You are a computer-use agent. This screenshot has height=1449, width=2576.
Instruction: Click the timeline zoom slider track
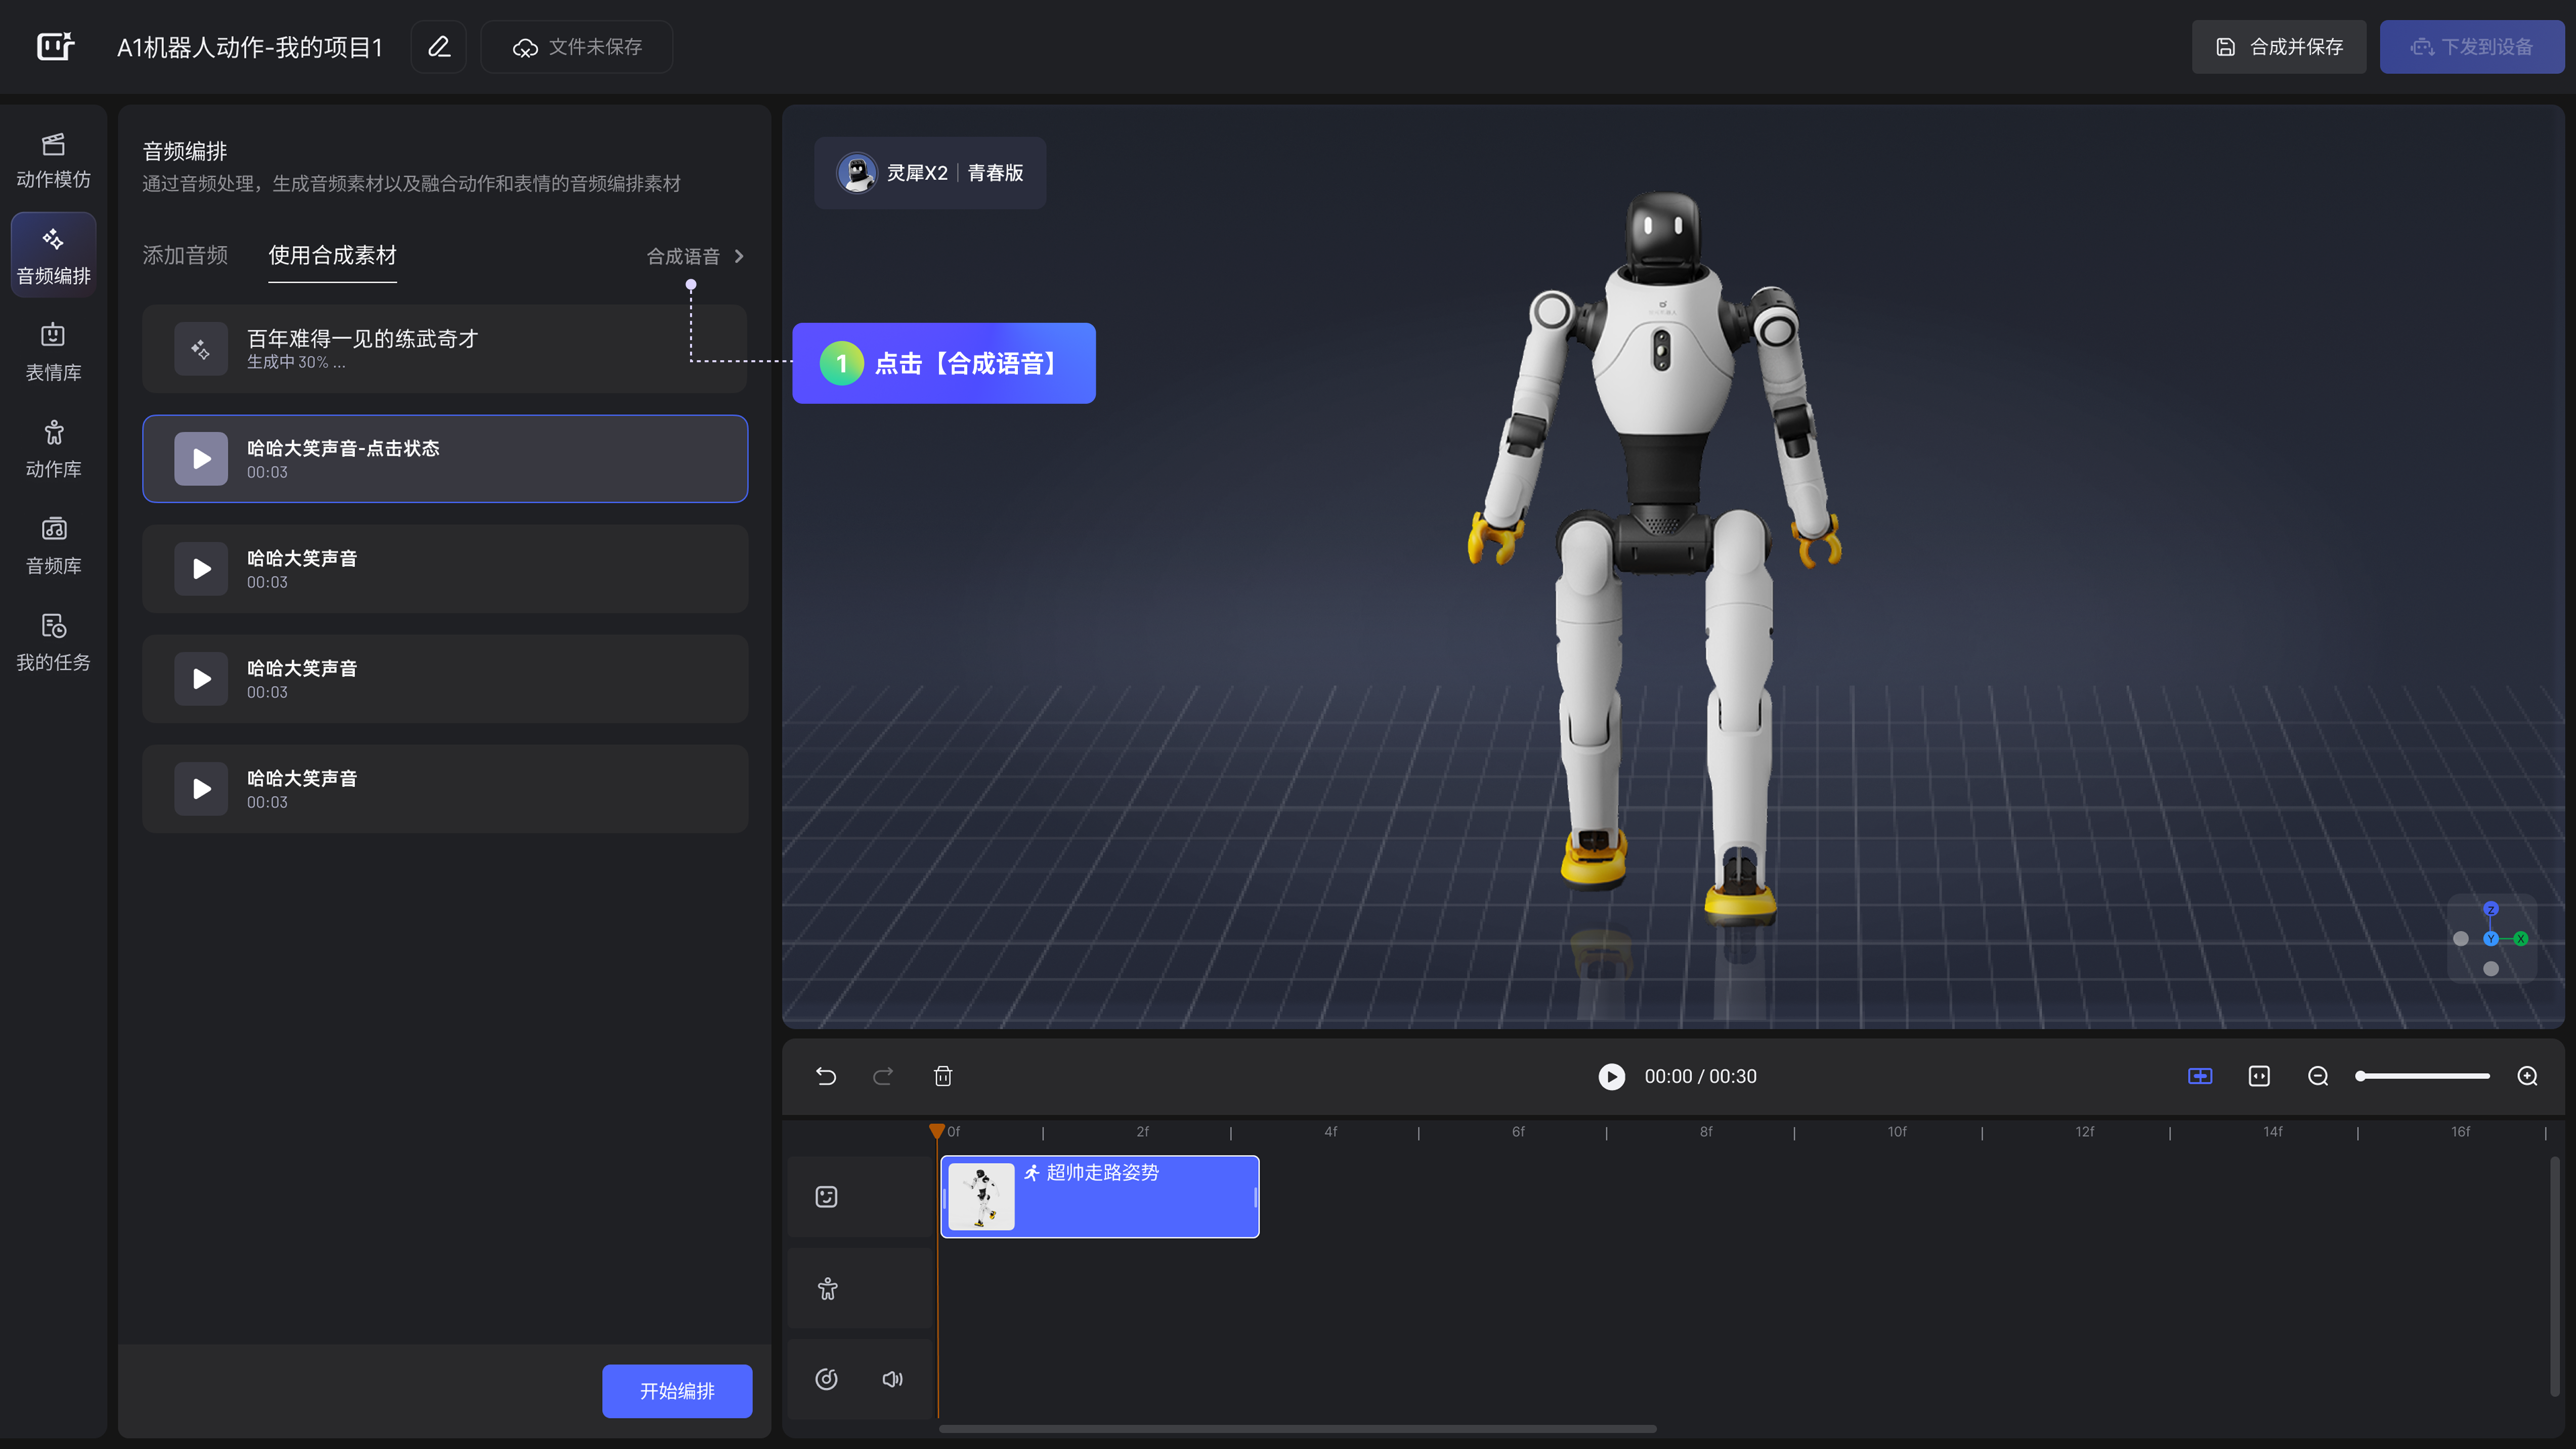2424,1076
